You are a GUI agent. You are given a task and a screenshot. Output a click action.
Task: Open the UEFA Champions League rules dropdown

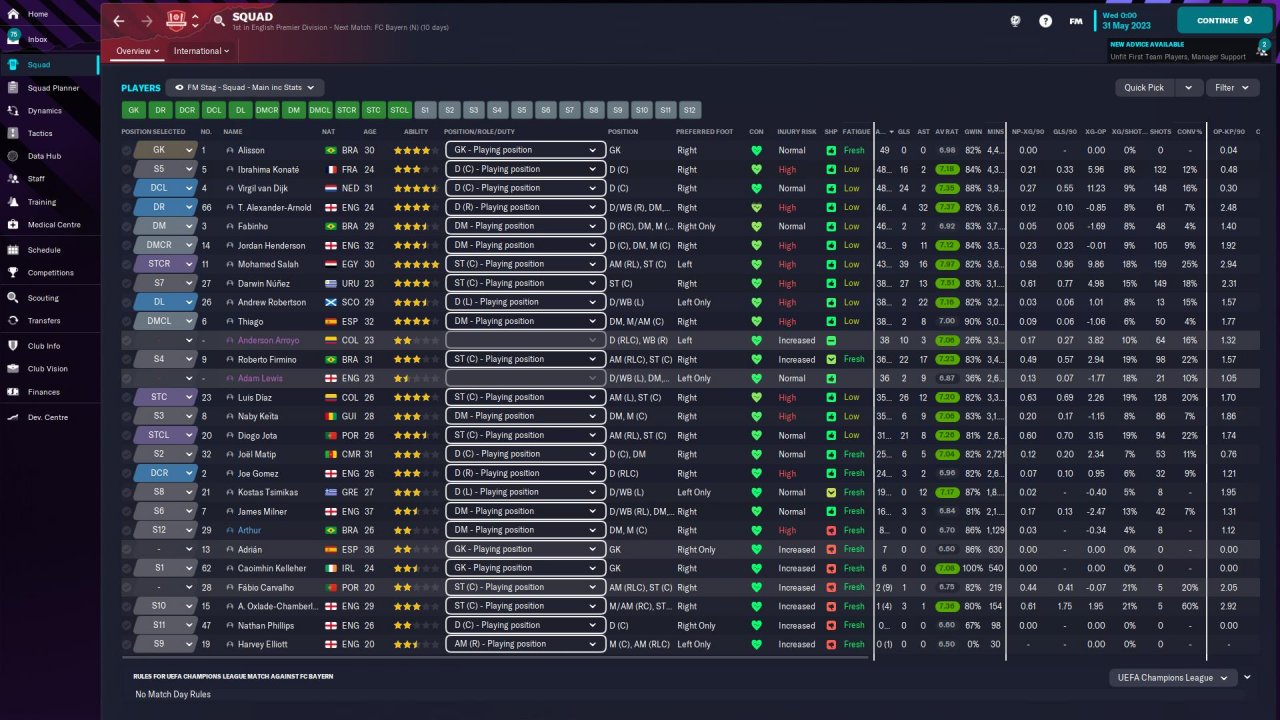pyautogui.click(x=1174, y=678)
